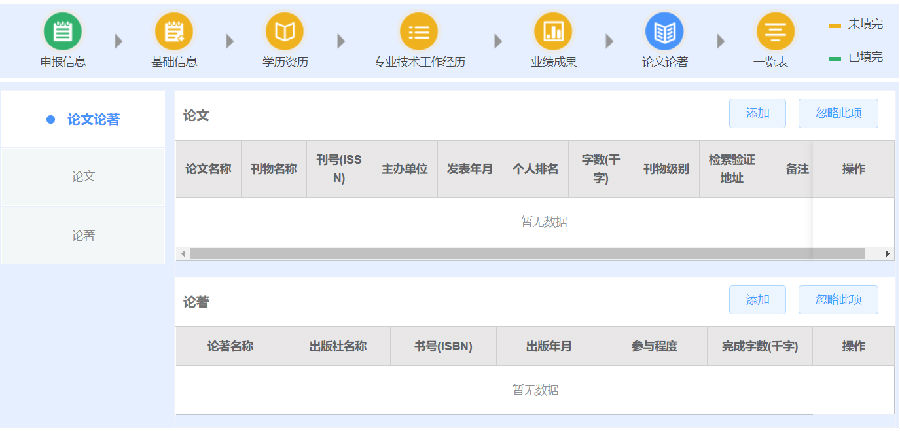
Task: Select 论文论著 in the left sidebar
Action: [83, 119]
